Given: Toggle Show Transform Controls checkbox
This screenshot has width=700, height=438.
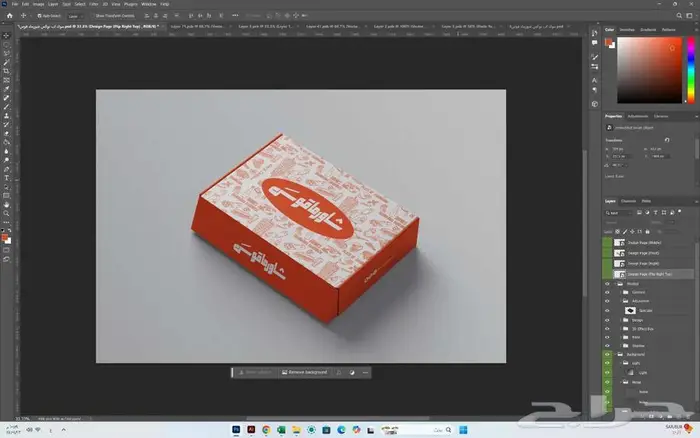Looking at the screenshot, I should tap(92, 16).
